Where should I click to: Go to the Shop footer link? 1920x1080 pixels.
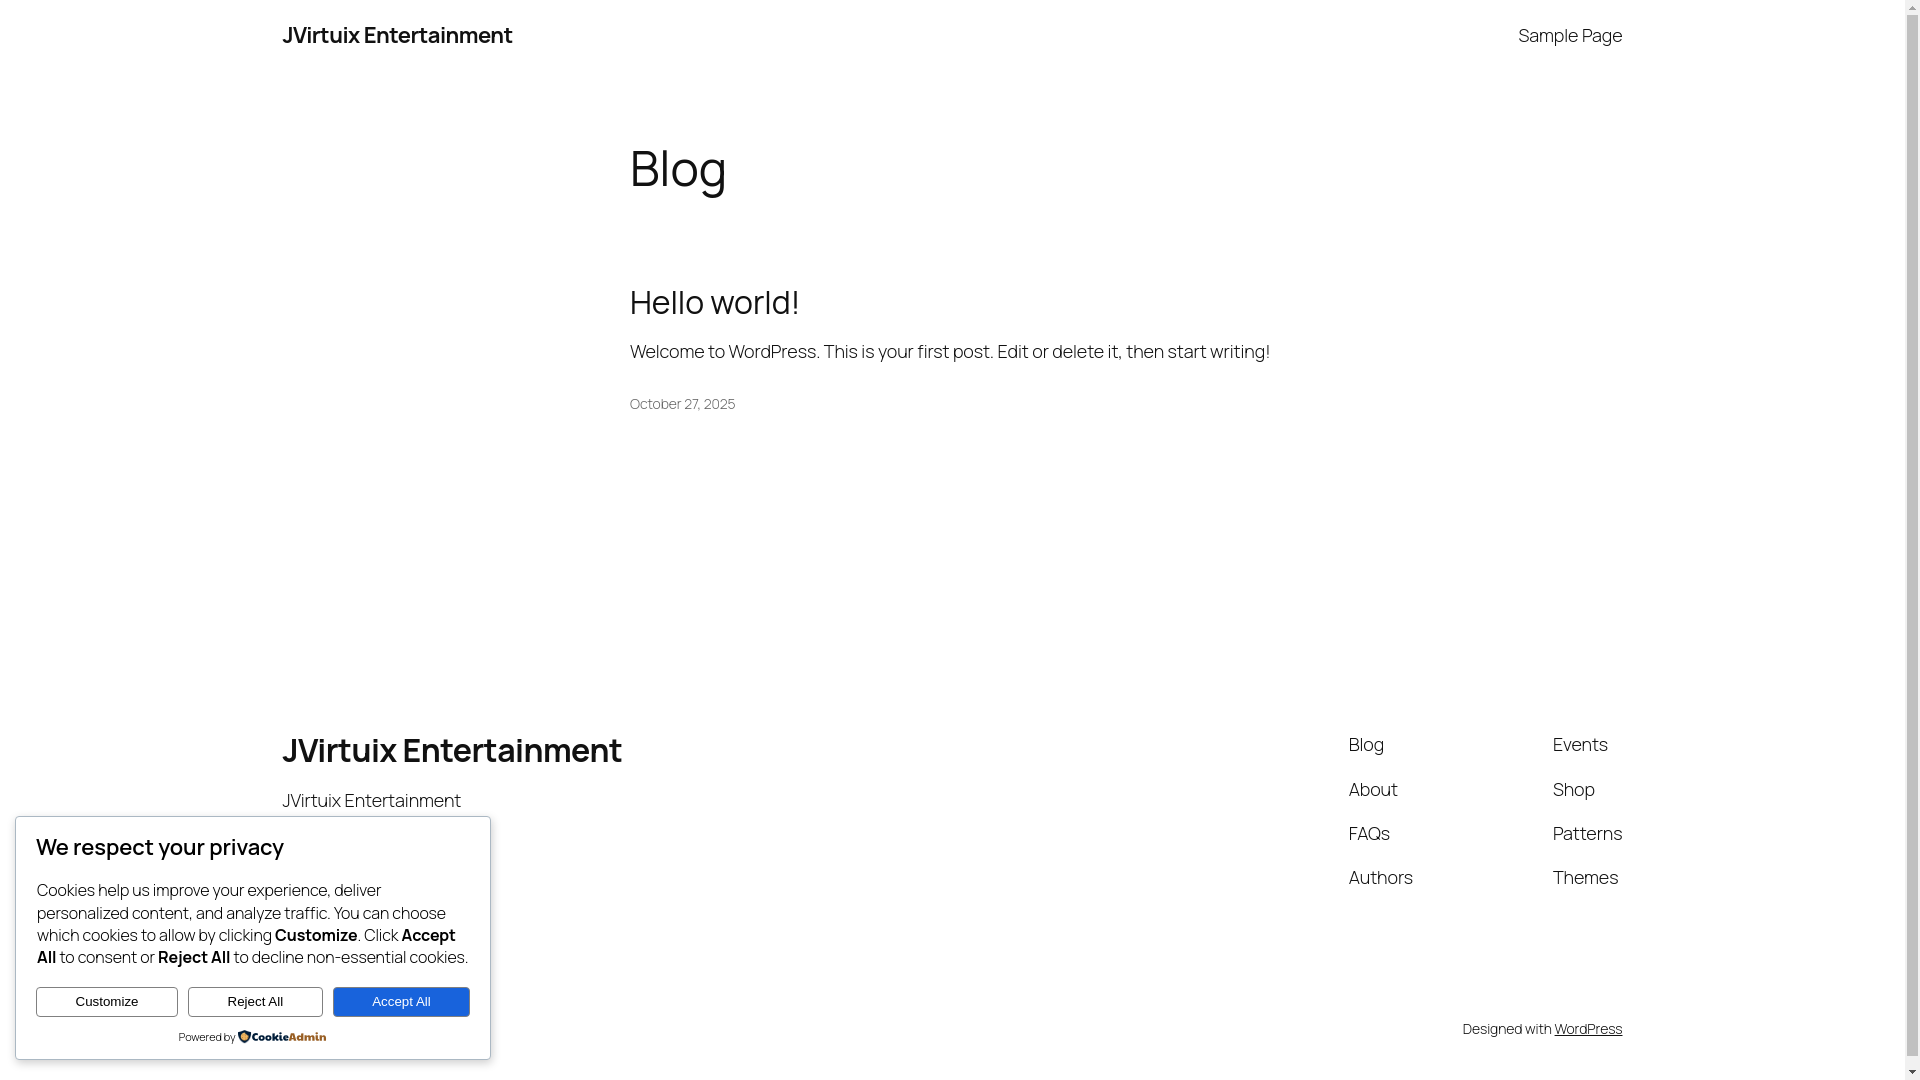pyautogui.click(x=1573, y=789)
